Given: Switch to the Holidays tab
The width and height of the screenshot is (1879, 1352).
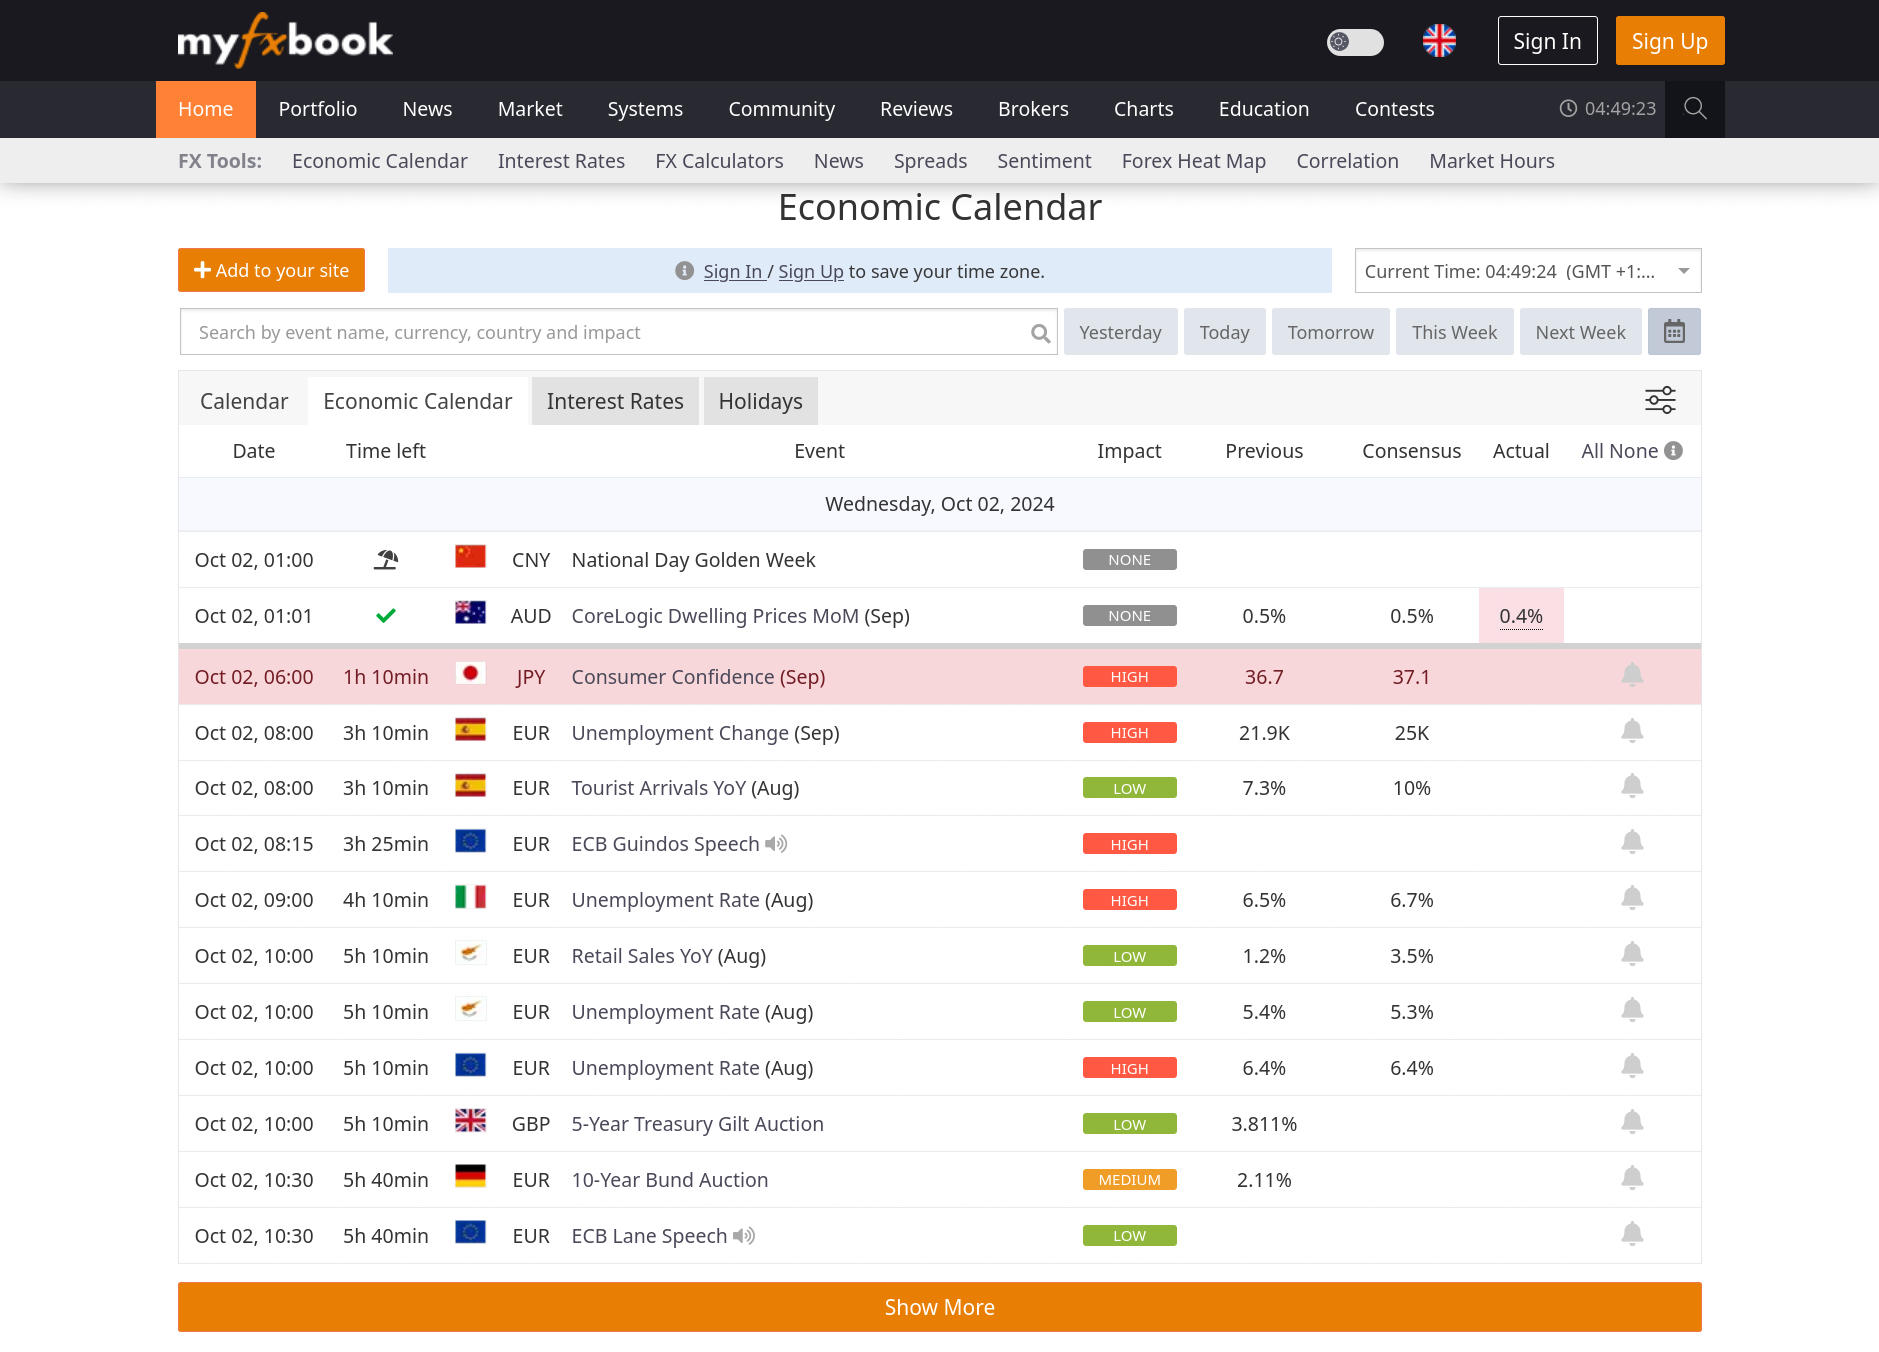Looking at the screenshot, I should (760, 401).
